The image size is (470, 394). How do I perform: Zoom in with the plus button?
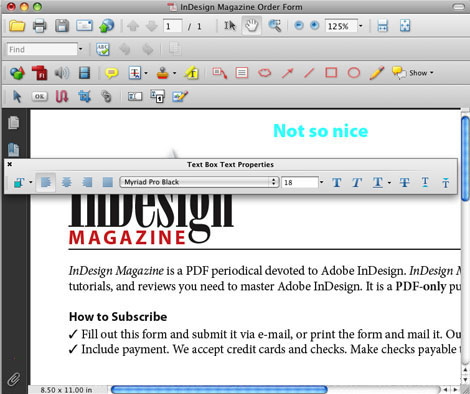314,26
